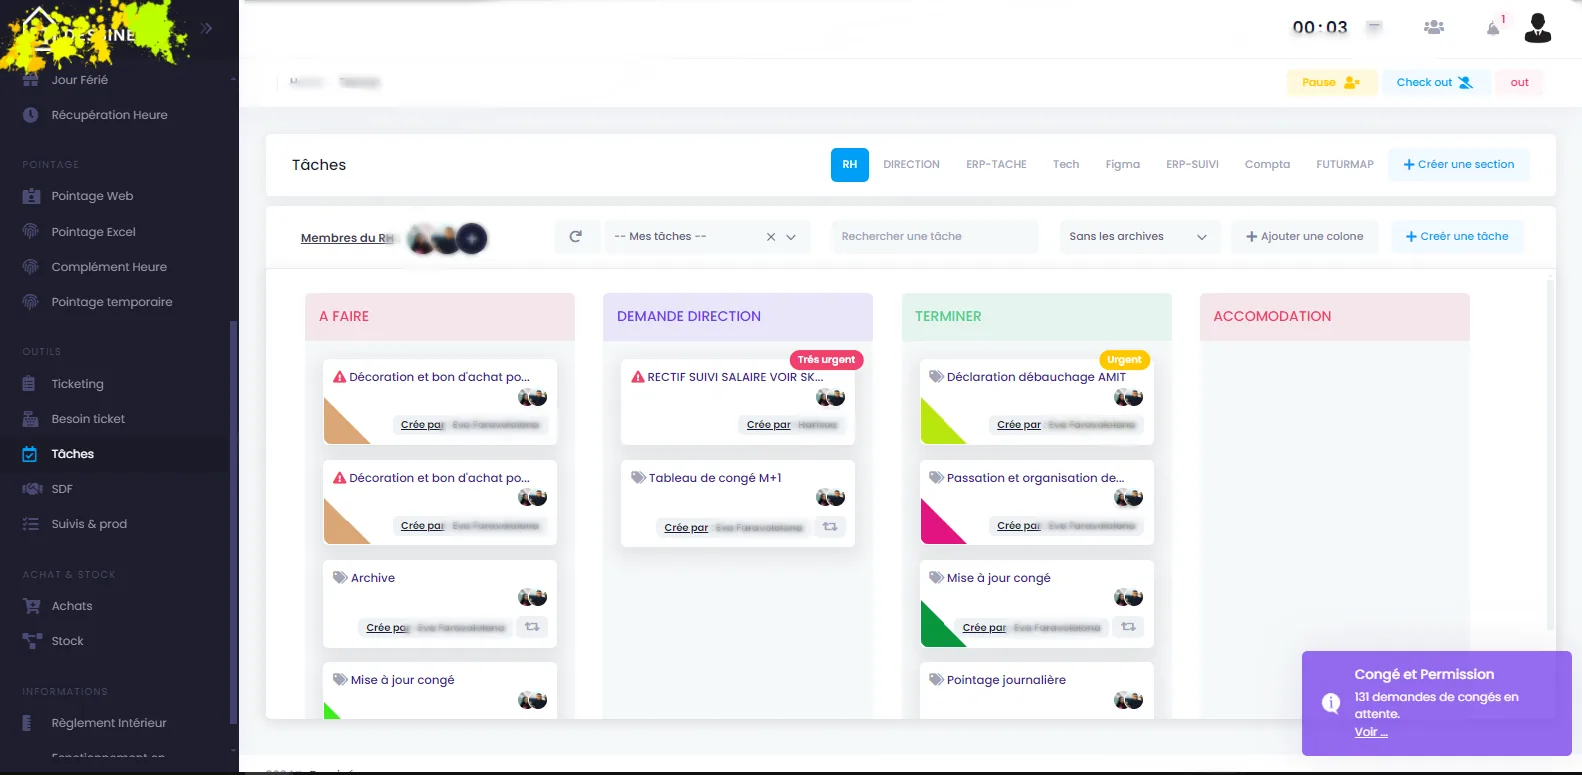Viewport: 1582px width, 775px height.
Task: Open Règlement Intérieur in the sidebar
Action: point(109,723)
